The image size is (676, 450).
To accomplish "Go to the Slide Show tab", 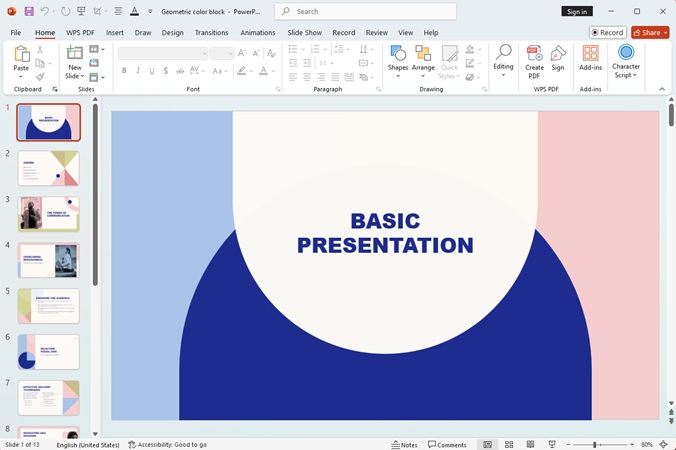I will tap(305, 33).
